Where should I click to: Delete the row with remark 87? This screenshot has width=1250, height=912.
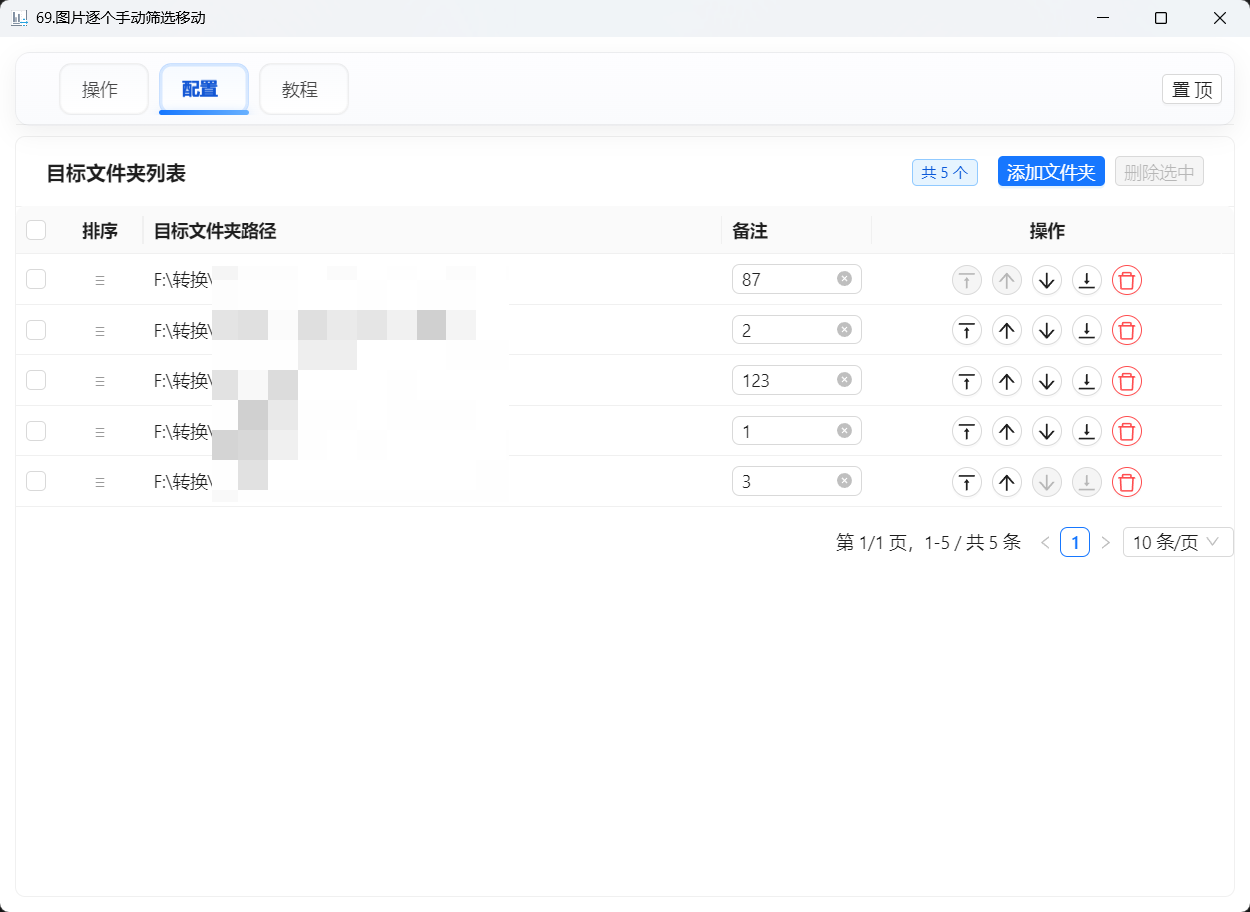[1126, 280]
